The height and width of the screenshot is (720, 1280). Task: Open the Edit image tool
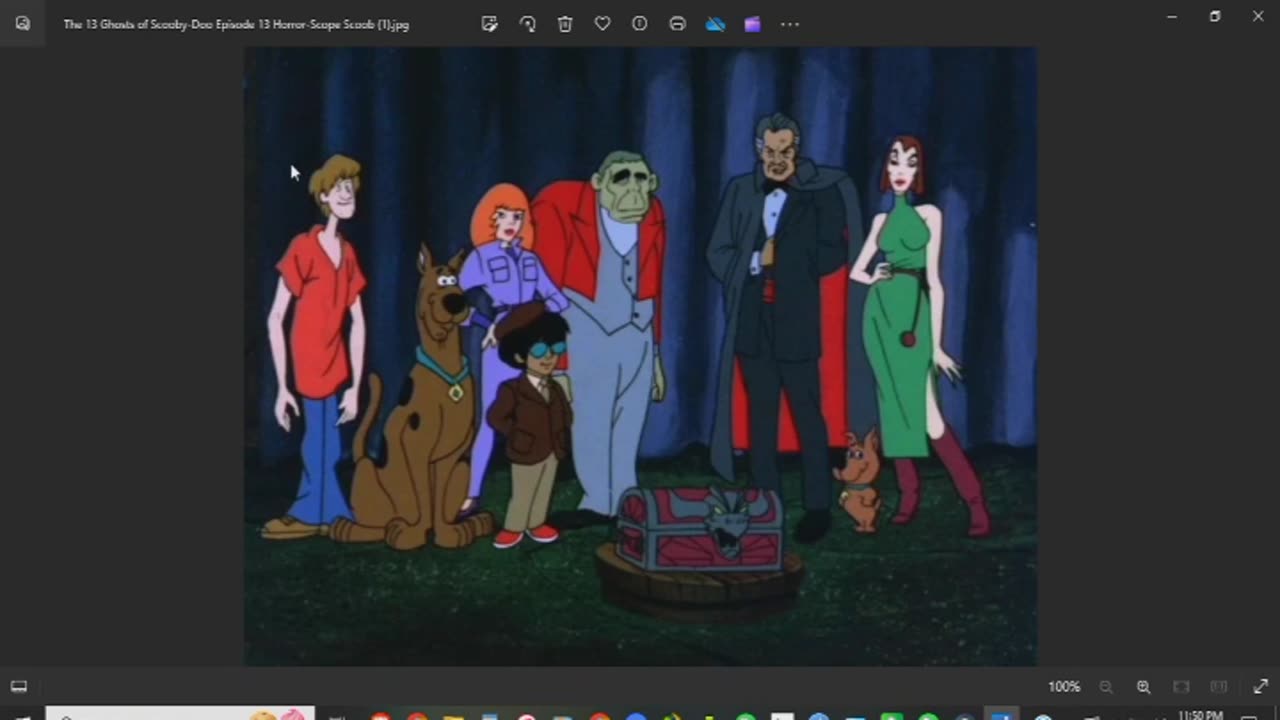(x=489, y=24)
